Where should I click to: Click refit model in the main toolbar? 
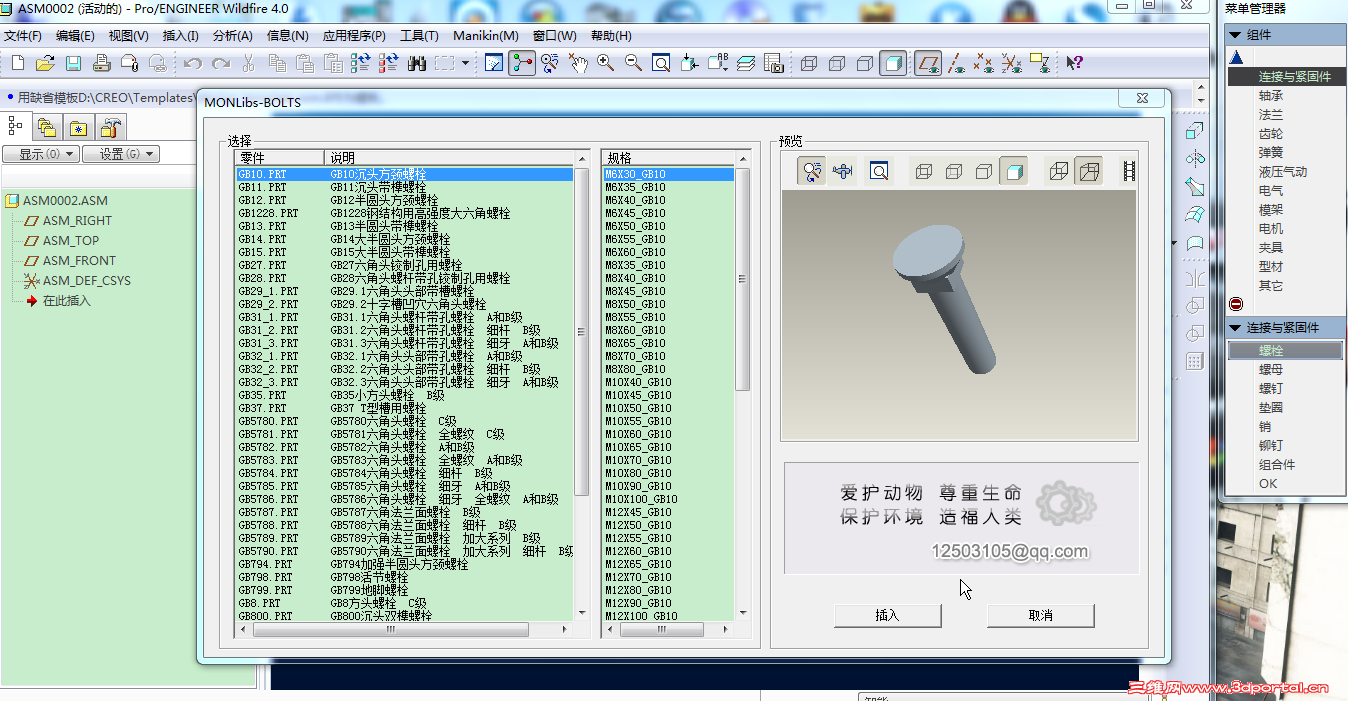(x=661, y=63)
